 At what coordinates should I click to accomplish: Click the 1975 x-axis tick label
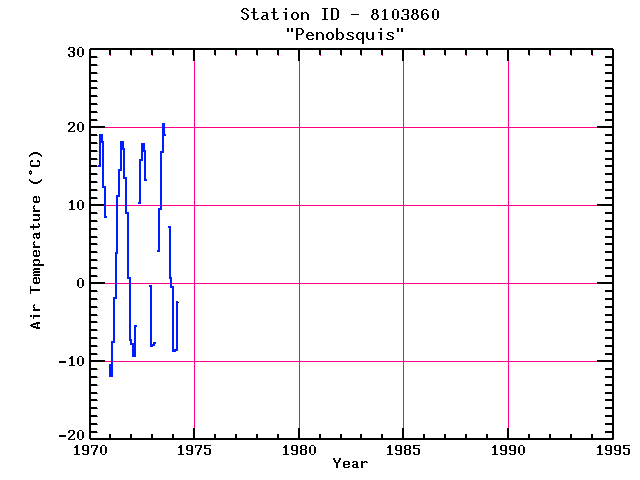194,451
